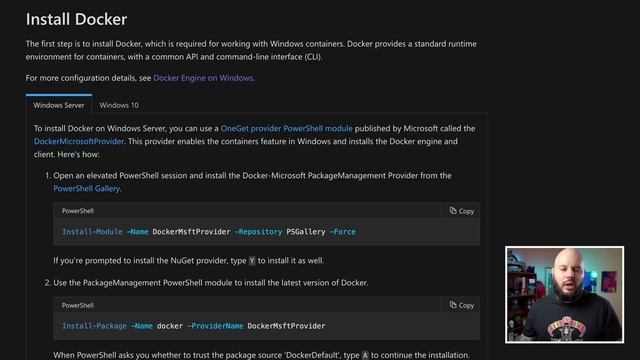Screen dimensions: 640x360
Task: Click the paragraph starting 'The first step is to install Docker'
Action: click(251, 50)
